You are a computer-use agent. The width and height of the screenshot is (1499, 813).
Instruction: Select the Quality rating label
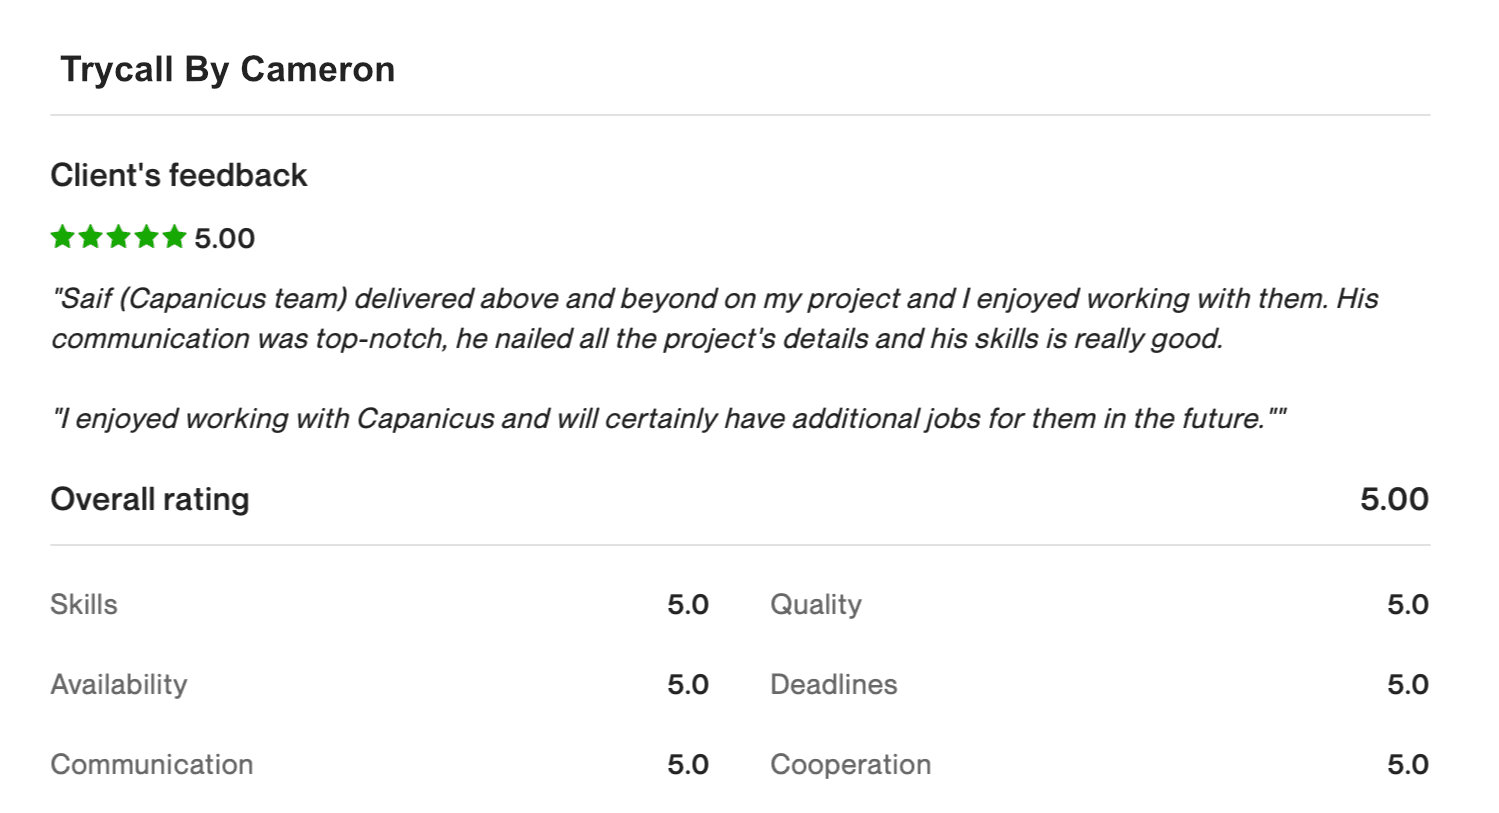point(816,604)
